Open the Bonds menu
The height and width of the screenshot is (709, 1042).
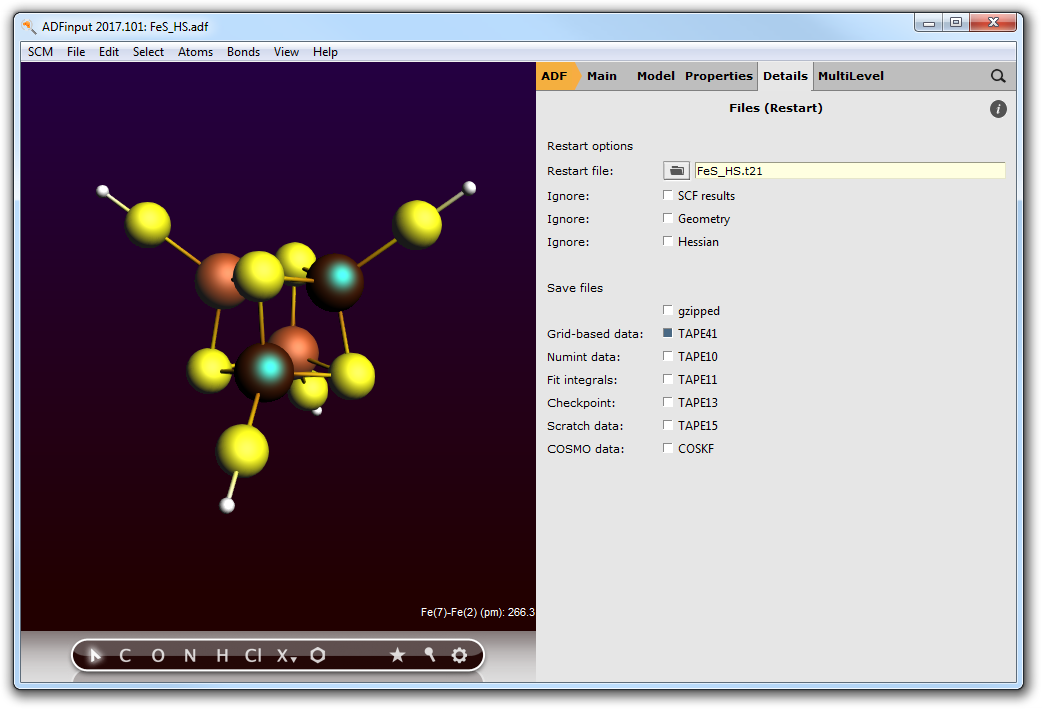(243, 52)
